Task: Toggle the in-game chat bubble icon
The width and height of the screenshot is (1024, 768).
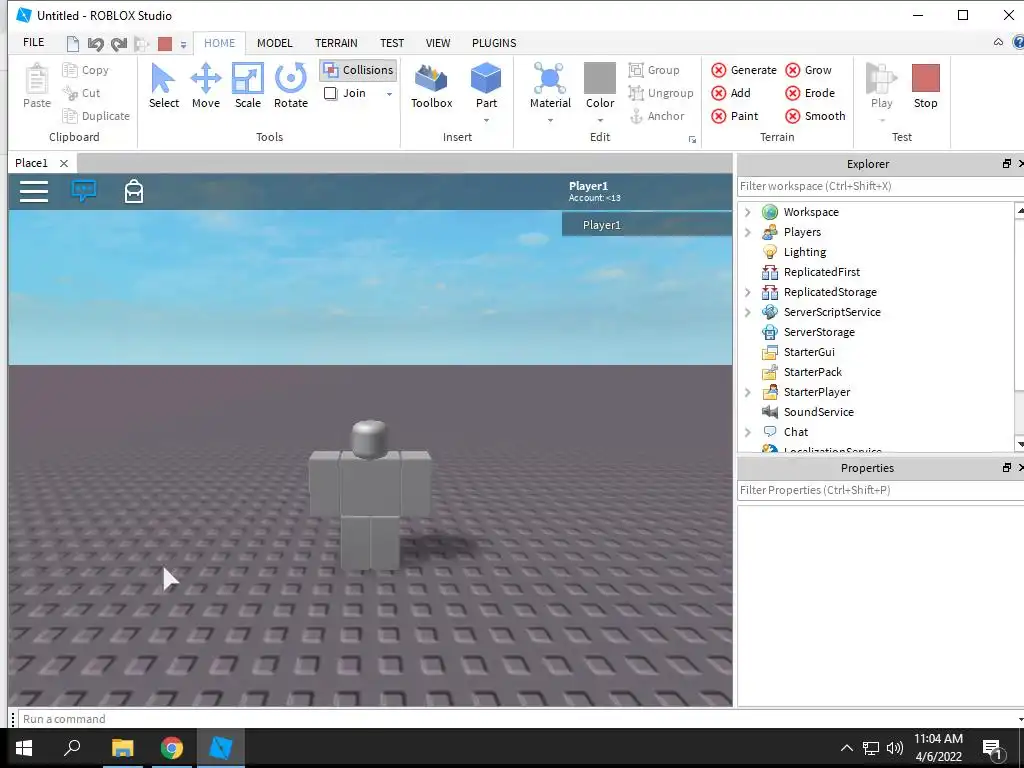Action: pyautogui.click(x=84, y=191)
